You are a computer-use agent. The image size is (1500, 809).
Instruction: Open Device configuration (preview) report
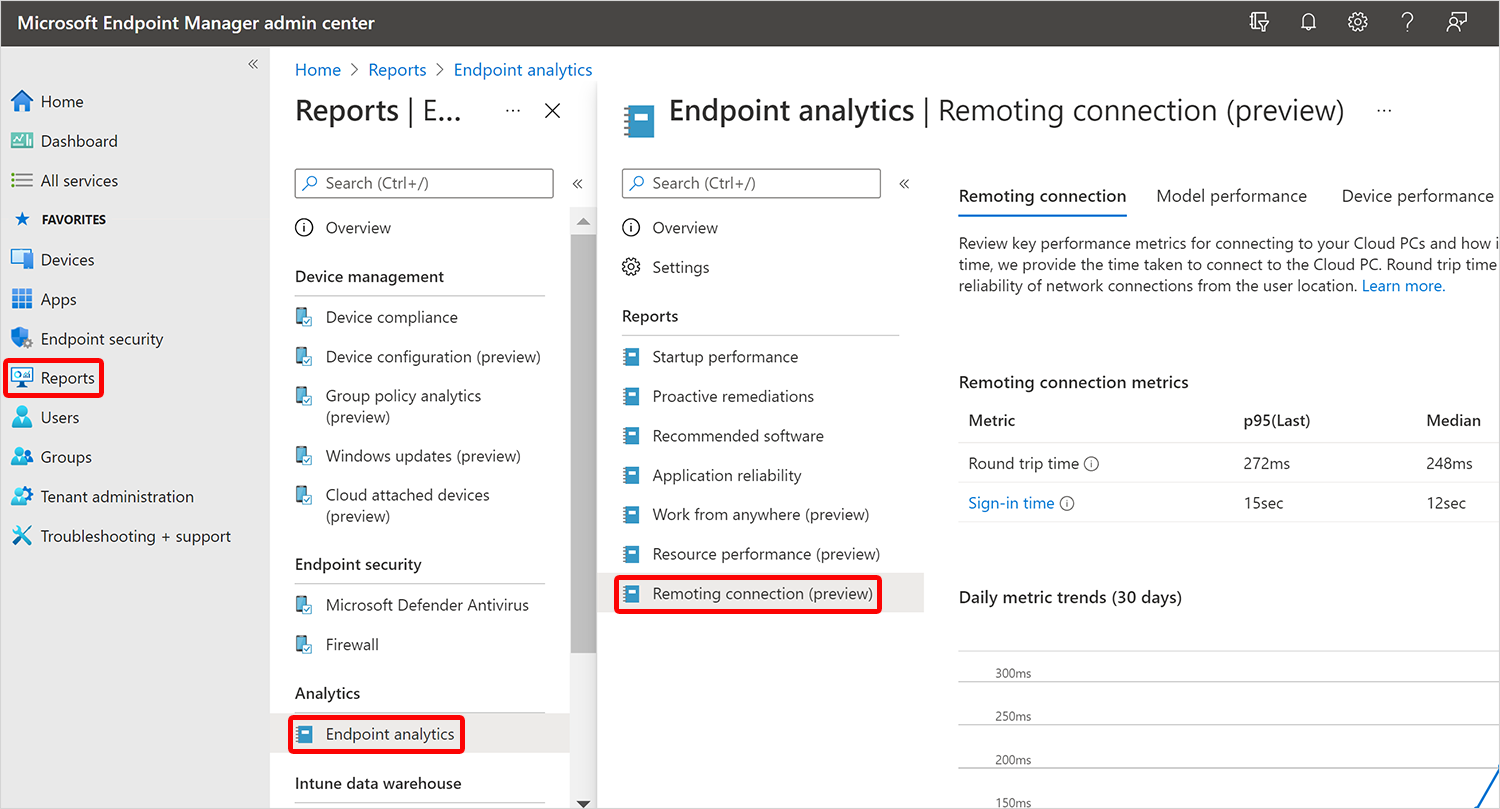pyautogui.click(x=433, y=357)
